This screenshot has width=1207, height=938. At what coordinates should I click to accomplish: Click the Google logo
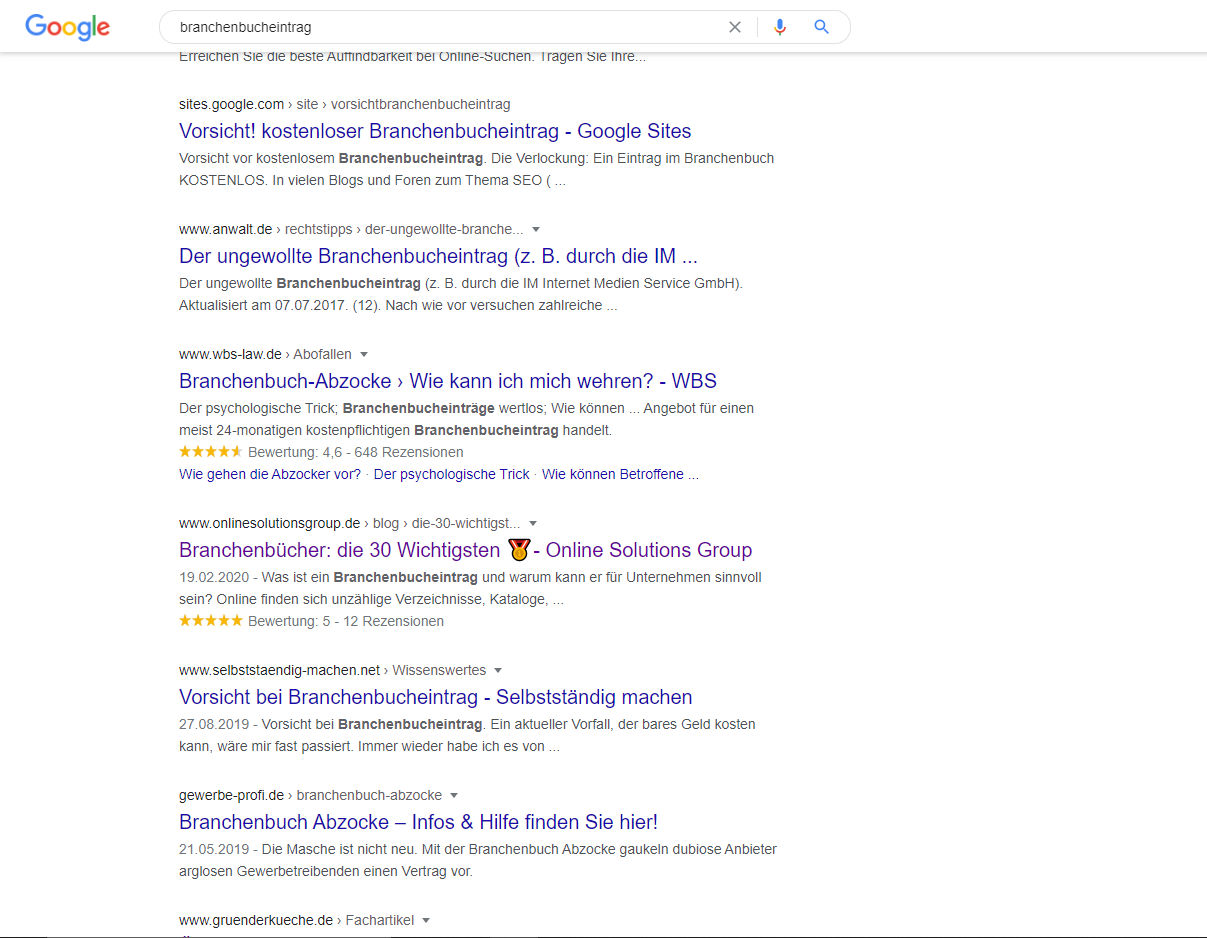(x=67, y=27)
